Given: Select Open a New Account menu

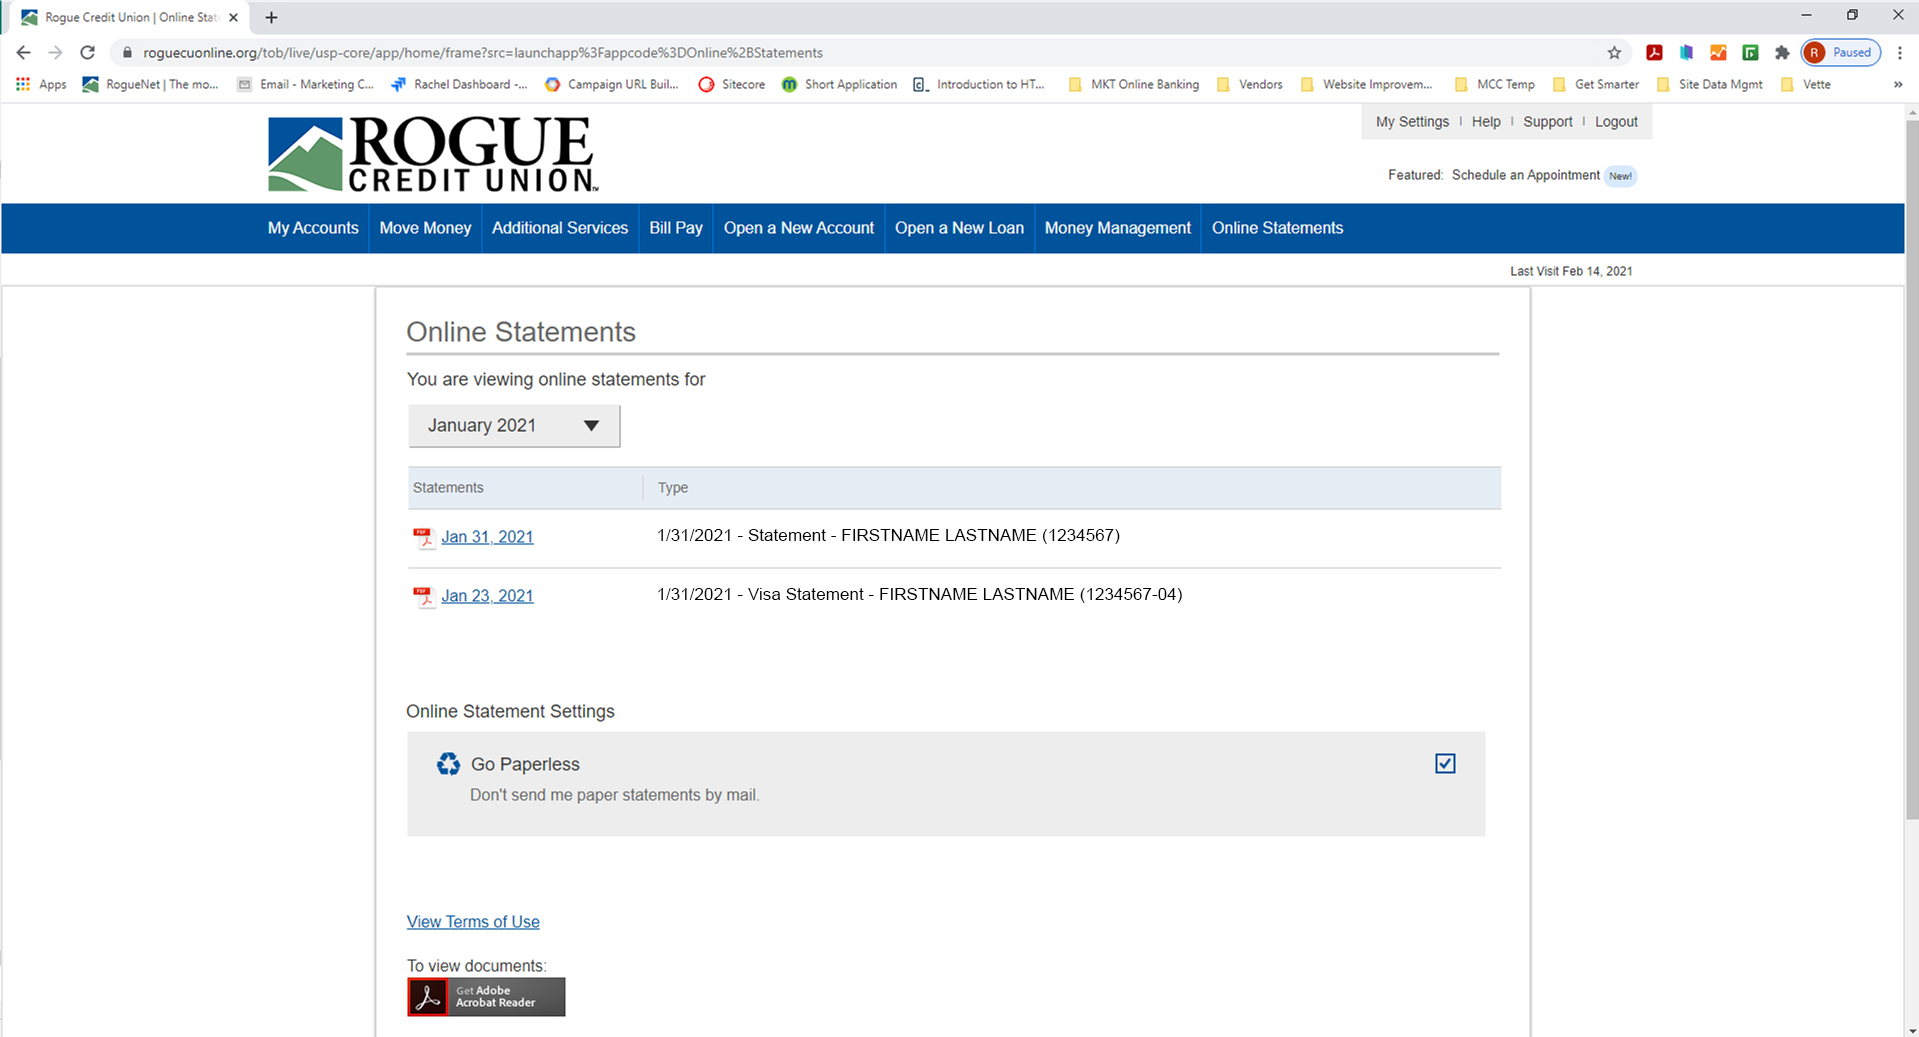Looking at the screenshot, I should coord(799,228).
